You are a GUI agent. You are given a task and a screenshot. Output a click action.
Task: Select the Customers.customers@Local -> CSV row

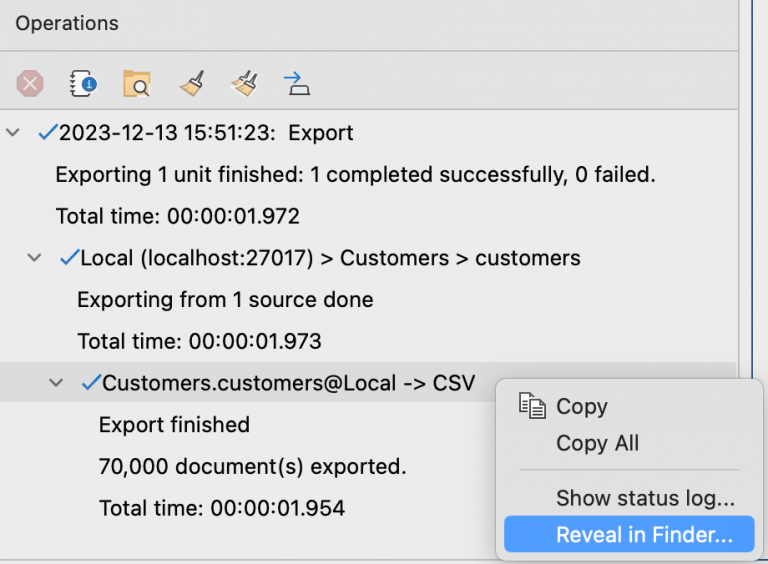(x=288, y=383)
